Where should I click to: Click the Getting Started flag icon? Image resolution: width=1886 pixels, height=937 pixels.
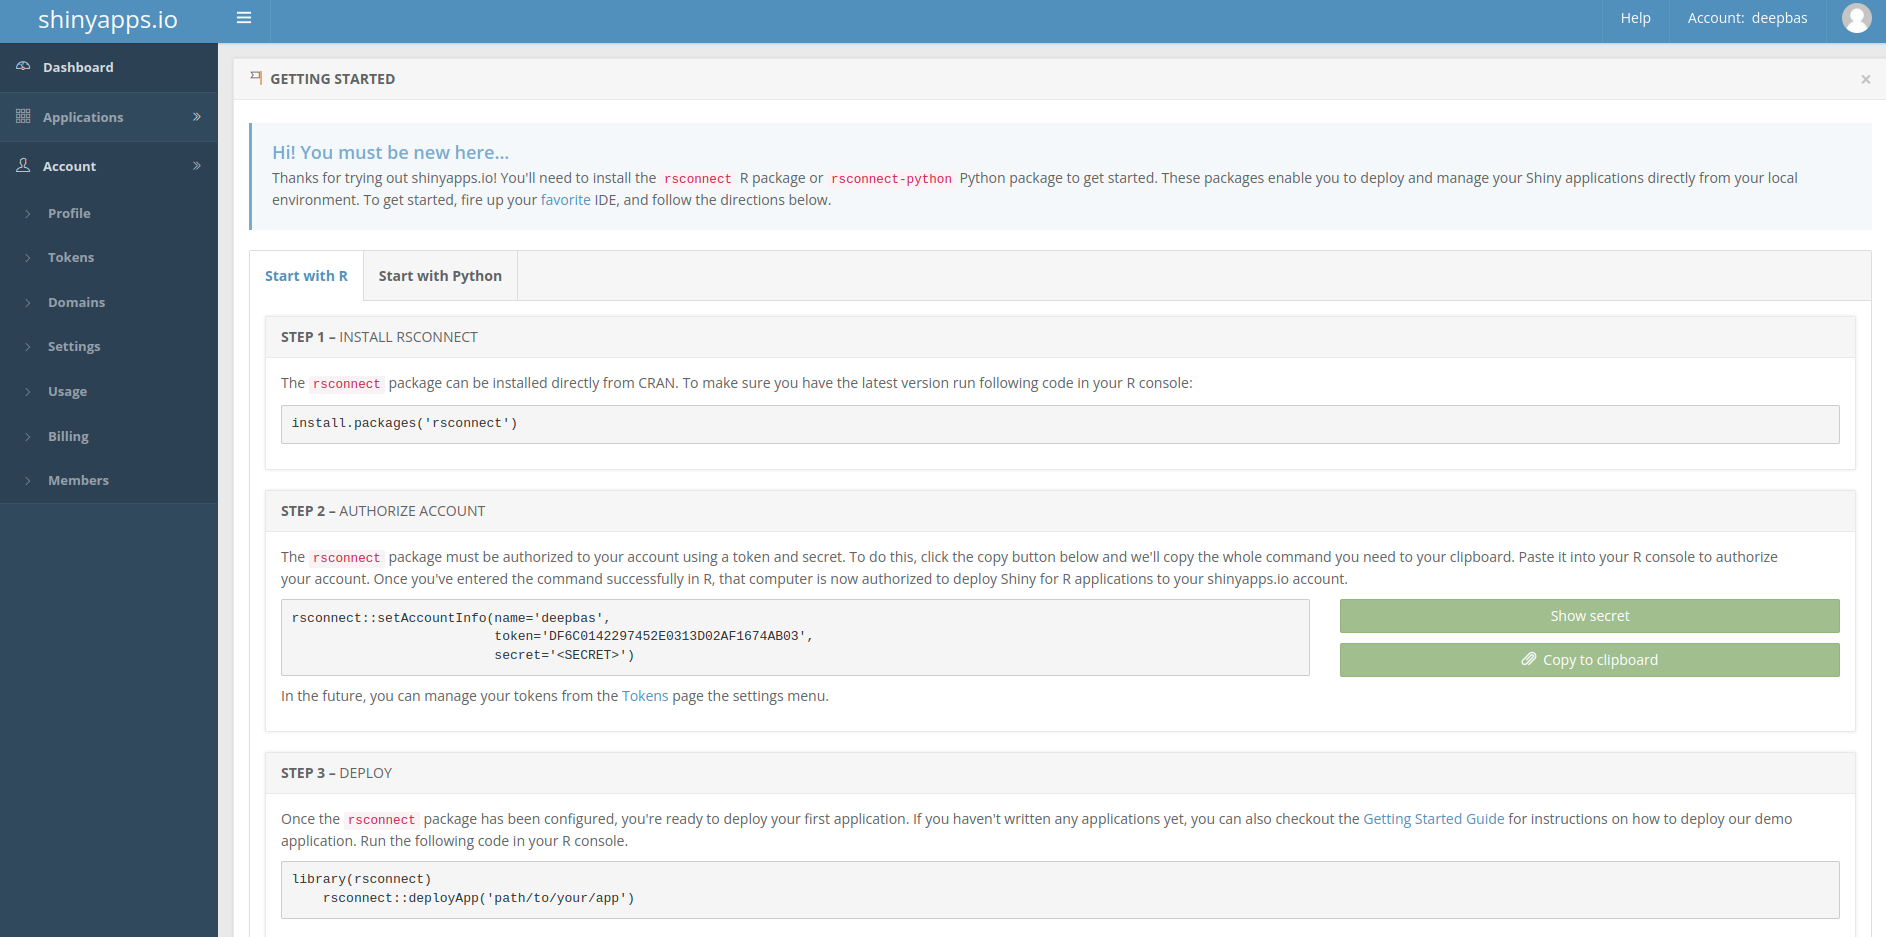[x=256, y=78]
